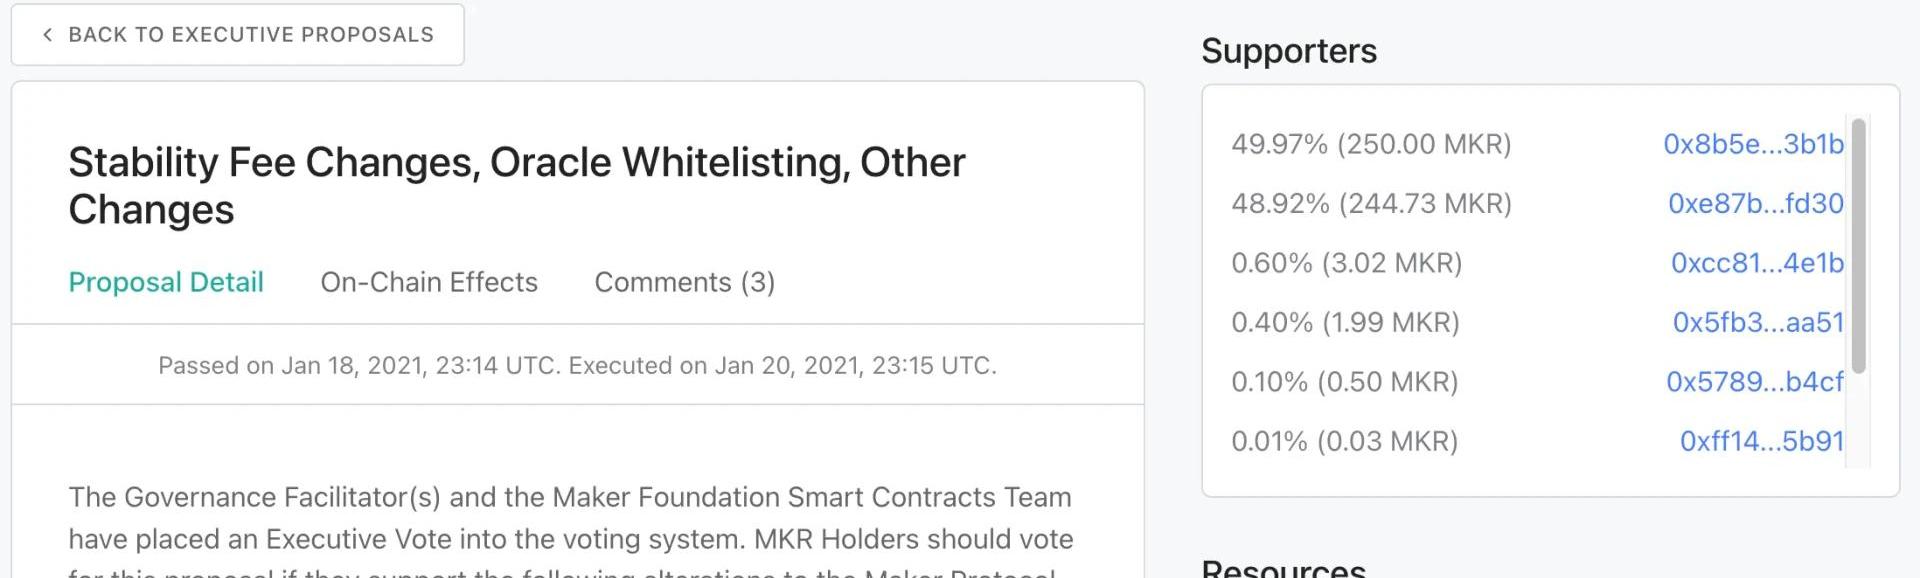Click the 0x5fb3...aa51 address link
Viewport: 1920px width, 578px height.
click(1758, 322)
